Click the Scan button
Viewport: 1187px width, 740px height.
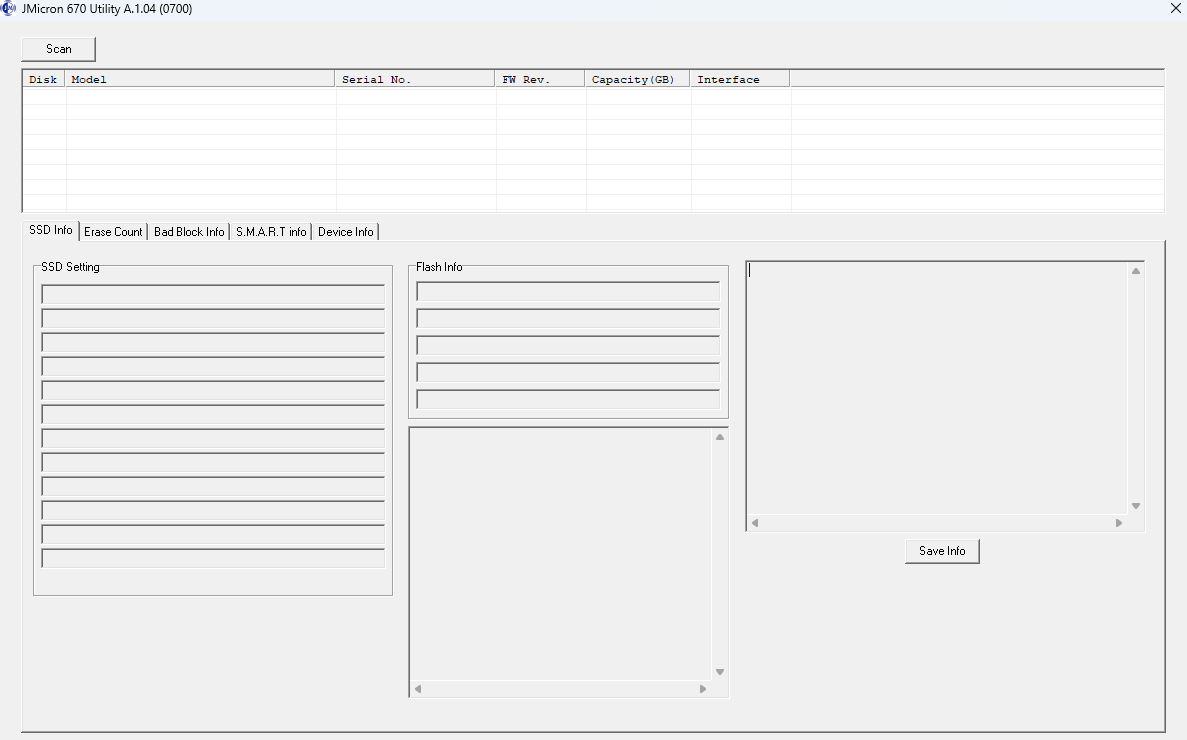59,49
